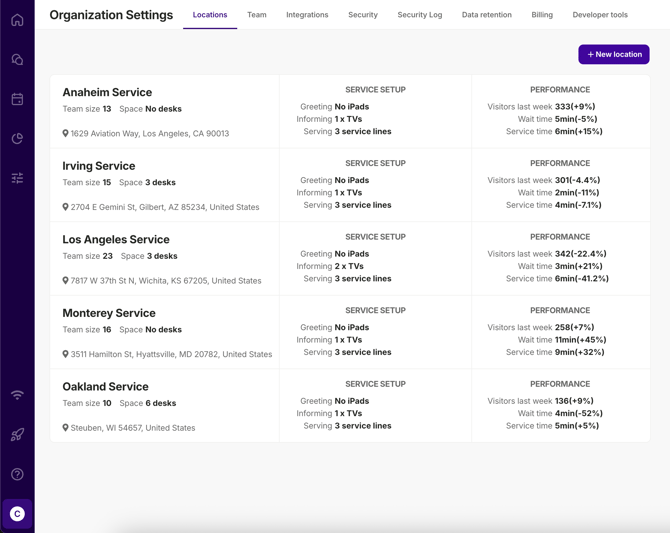Click map pin icon for Los Angeles address
Image resolution: width=670 pixels, height=533 pixels.
(65, 280)
